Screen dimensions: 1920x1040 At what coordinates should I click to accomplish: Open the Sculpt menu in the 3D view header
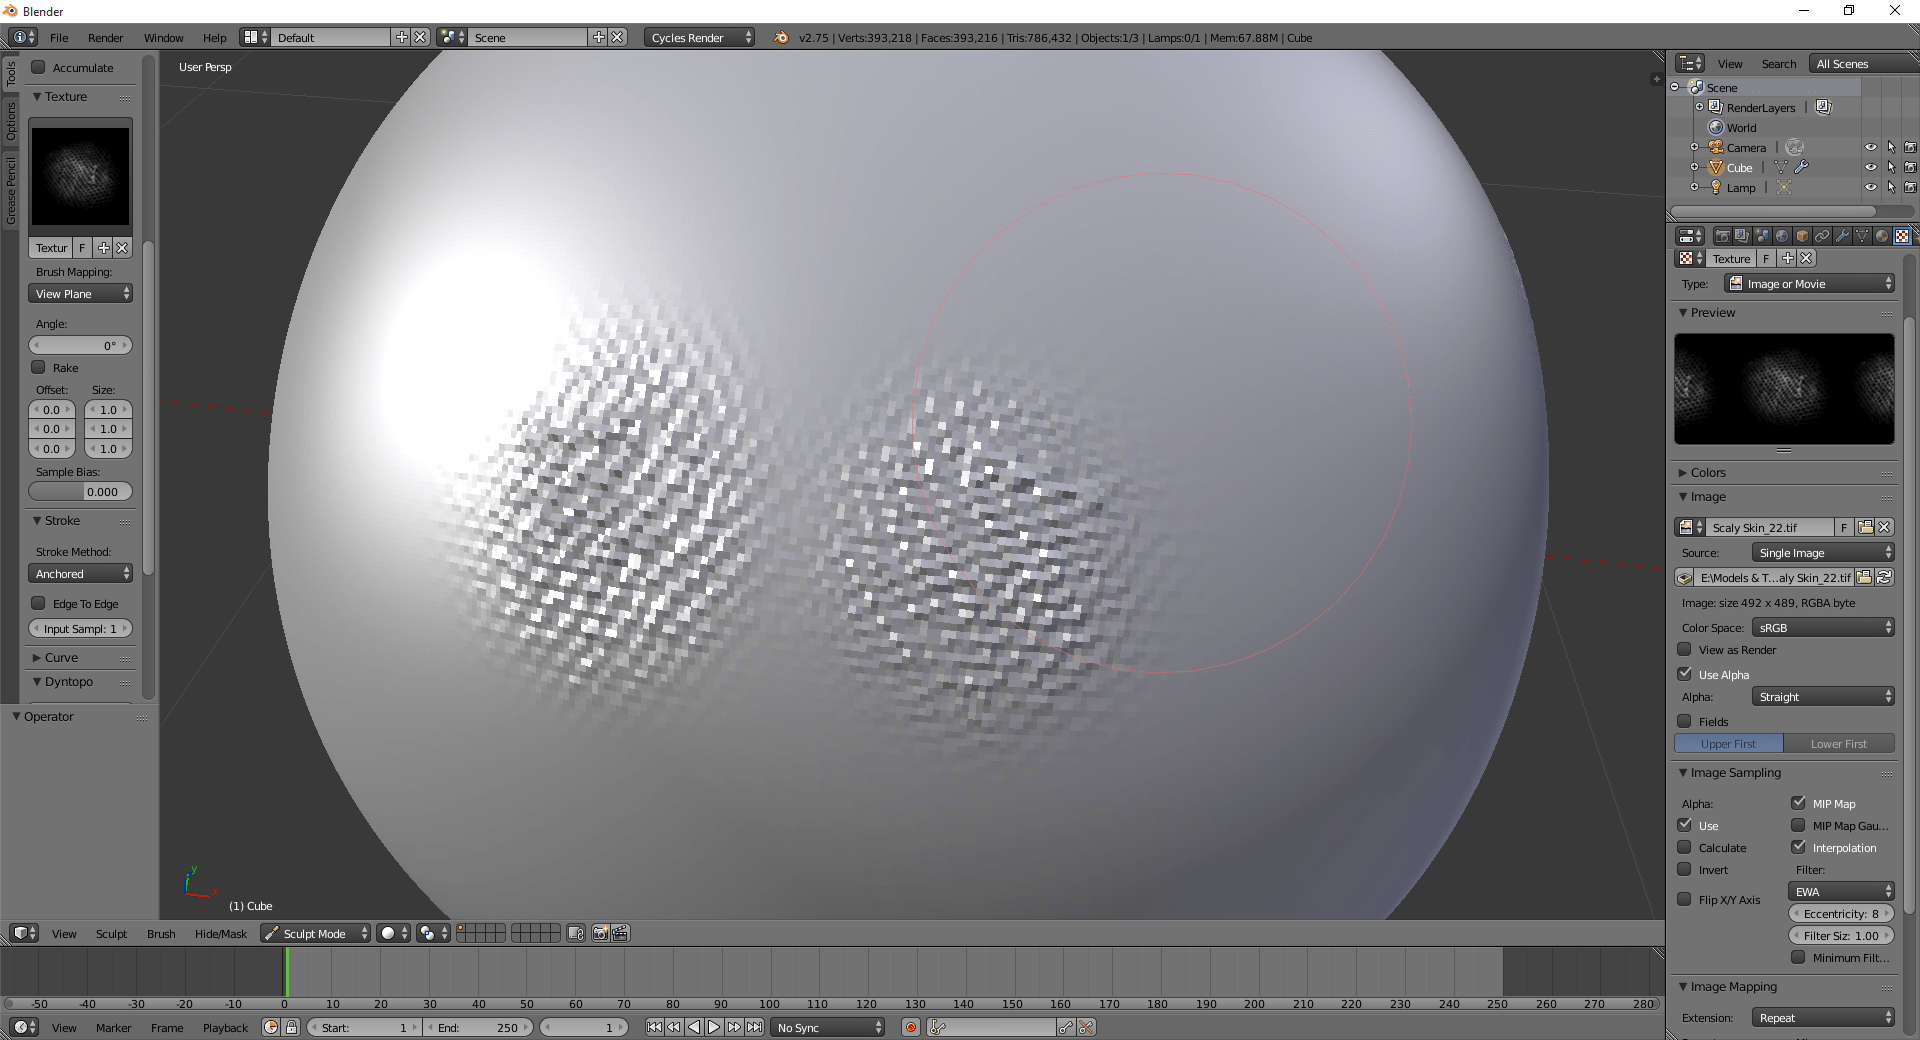(110, 933)
